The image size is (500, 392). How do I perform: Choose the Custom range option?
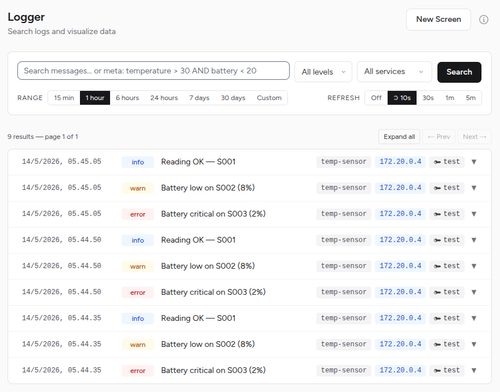pyautogui.click(x=269, y=98)
